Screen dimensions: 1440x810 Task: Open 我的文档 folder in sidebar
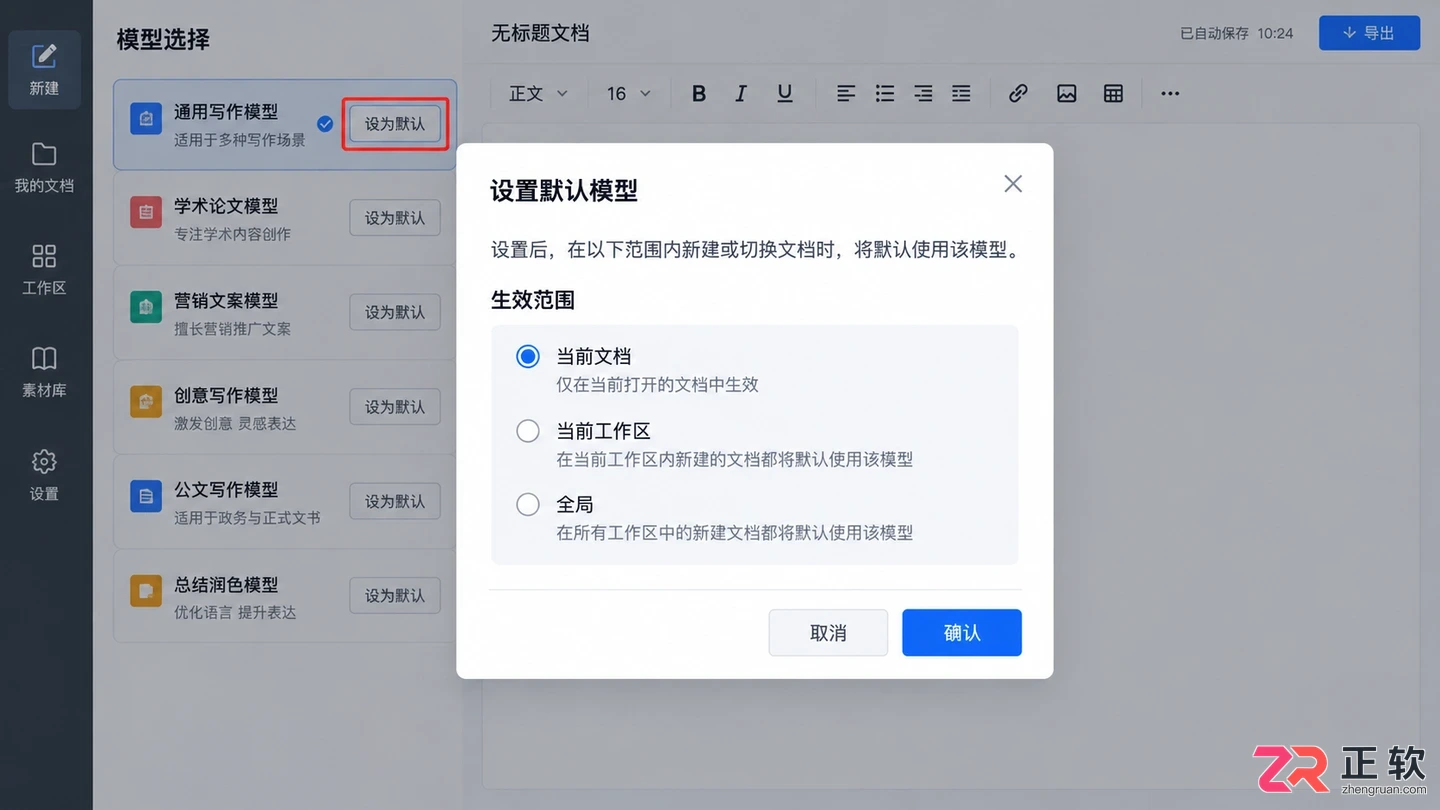coord(44,167)
